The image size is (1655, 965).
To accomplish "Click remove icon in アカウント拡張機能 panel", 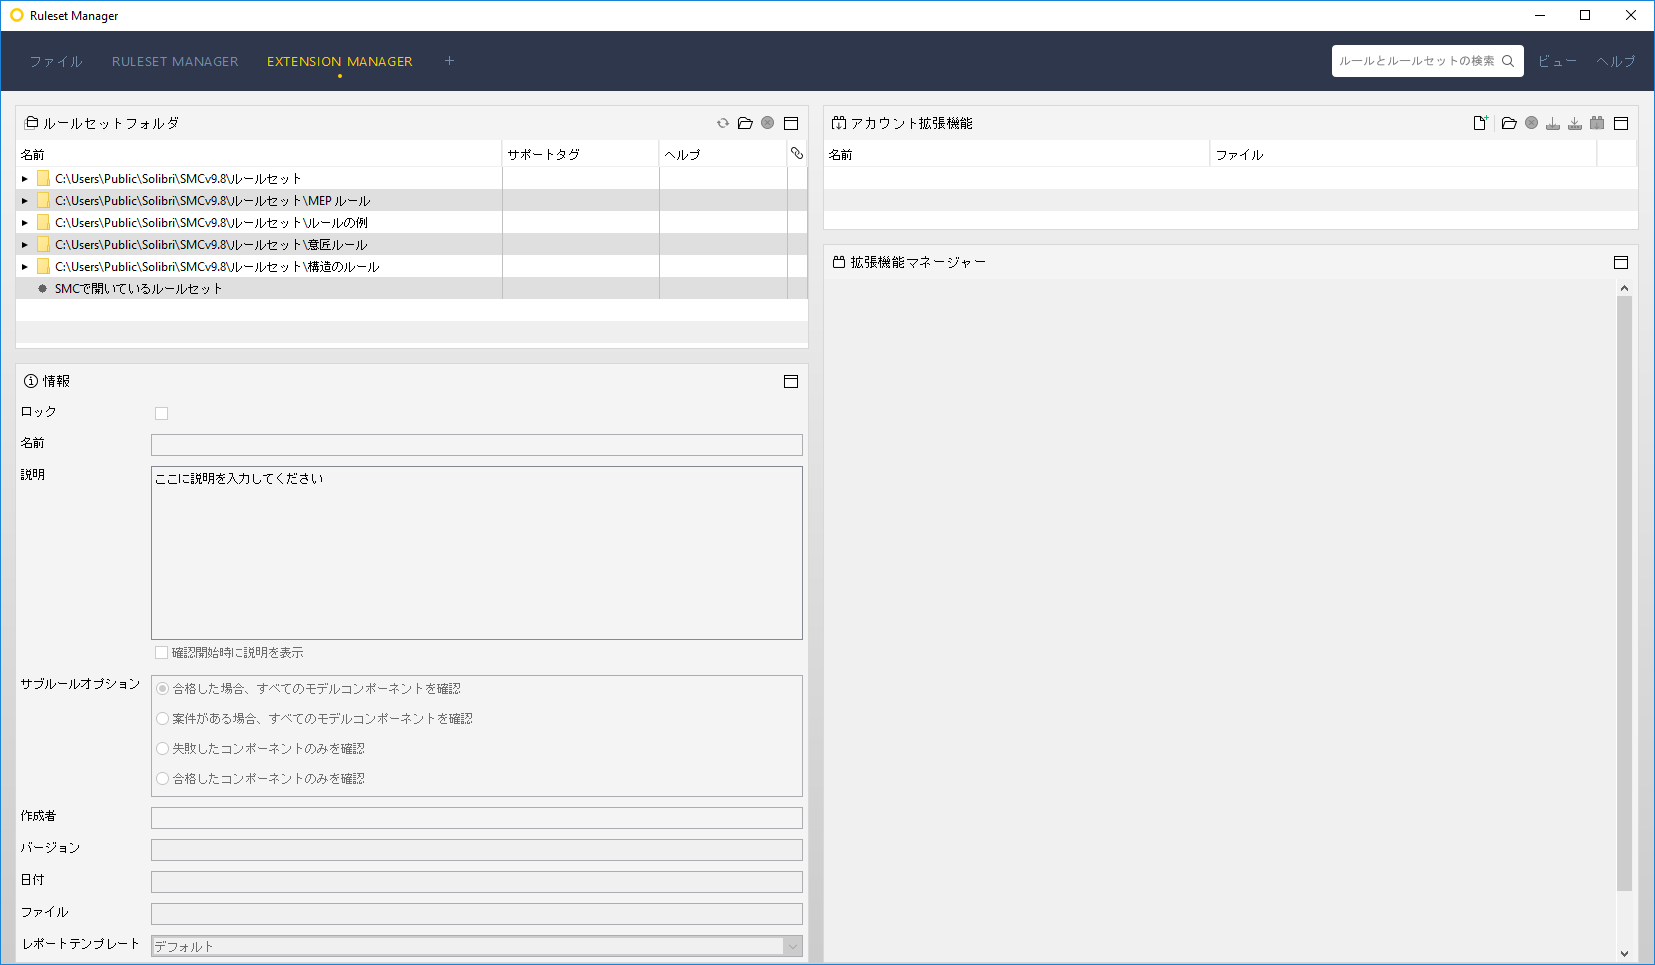I will [x=1531, y=123].
